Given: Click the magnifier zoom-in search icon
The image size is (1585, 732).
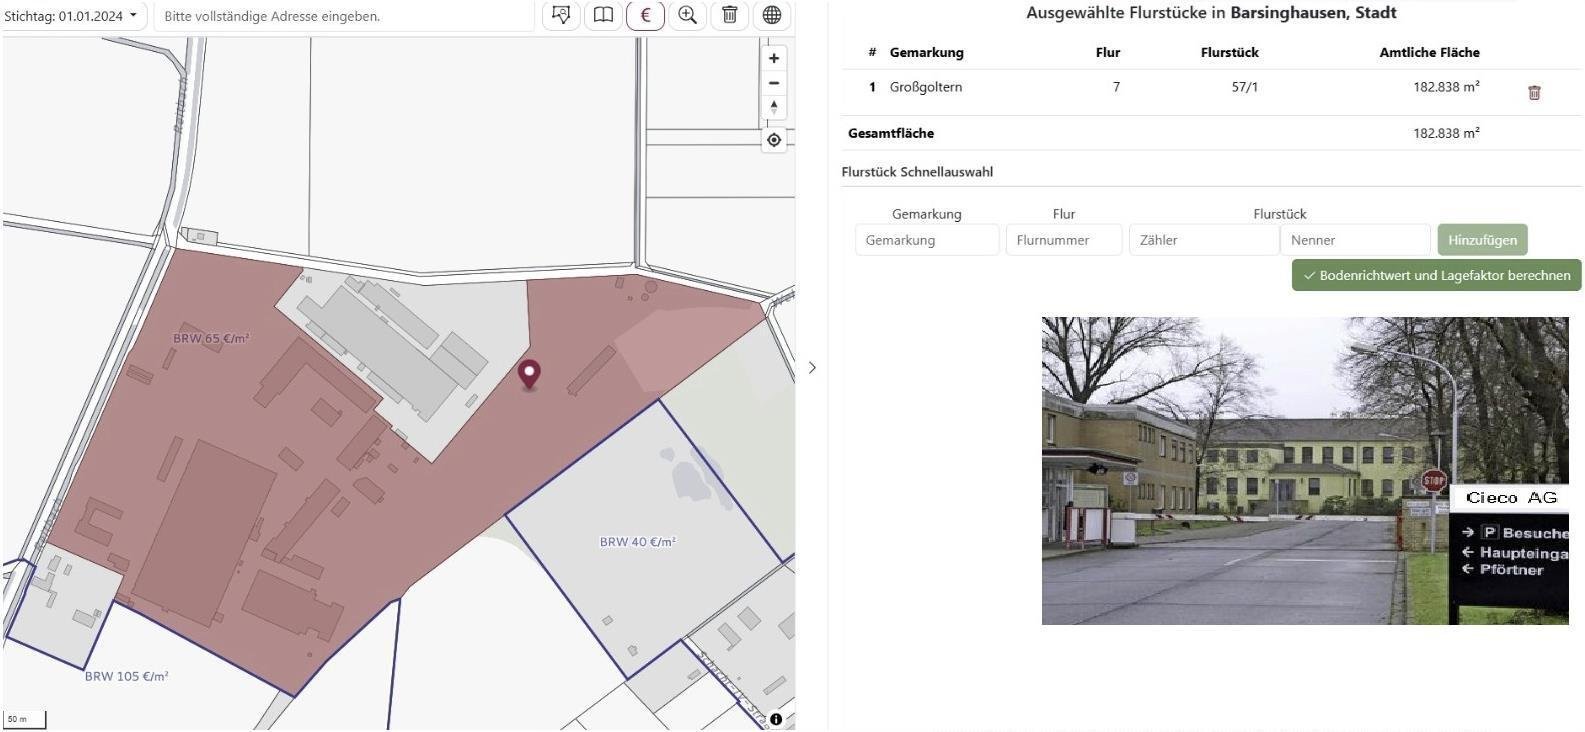Looking at the screenshot, I should pyautogui.click(x=687, y=15).
